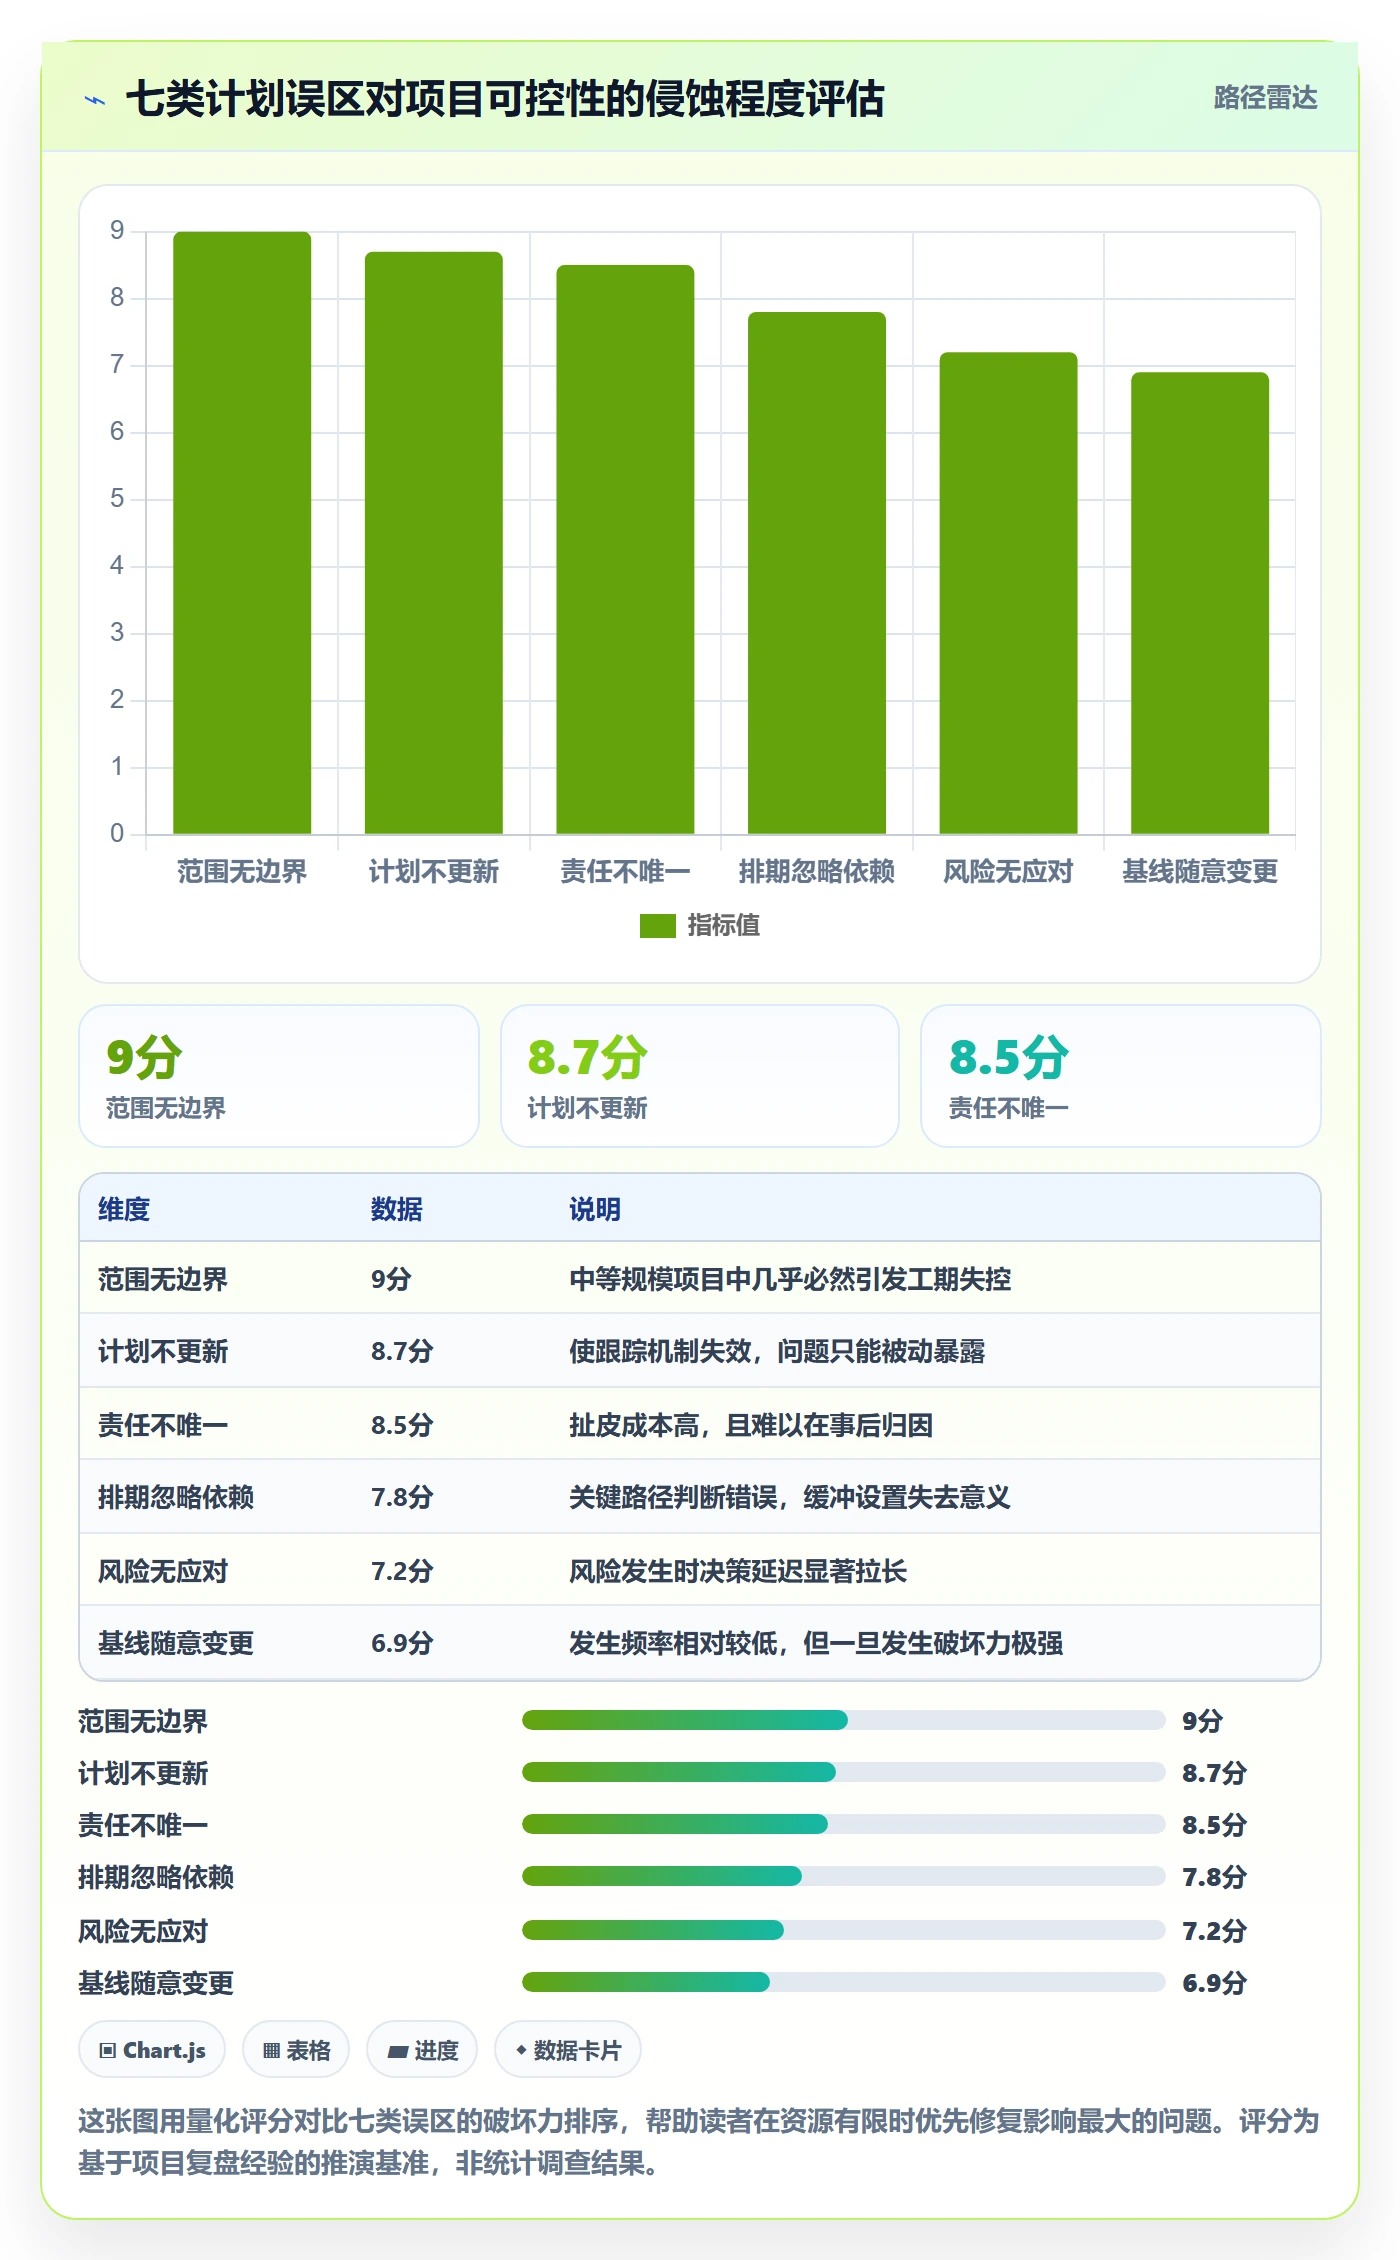Image resolution: width=1400 pixels, height=2260 pixels.
Task: Click the 计划不更新 progress bar
Action: pos(843,1772)
